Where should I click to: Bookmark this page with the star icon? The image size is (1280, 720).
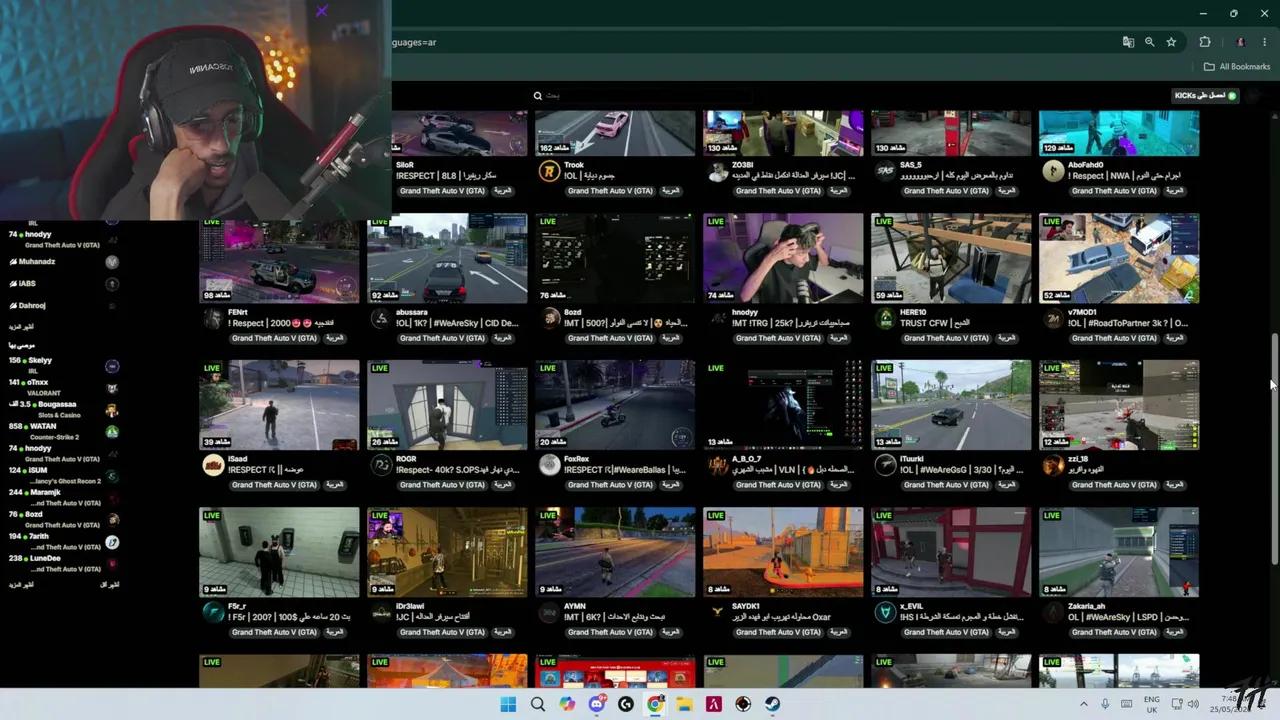tap(1171, 42)
